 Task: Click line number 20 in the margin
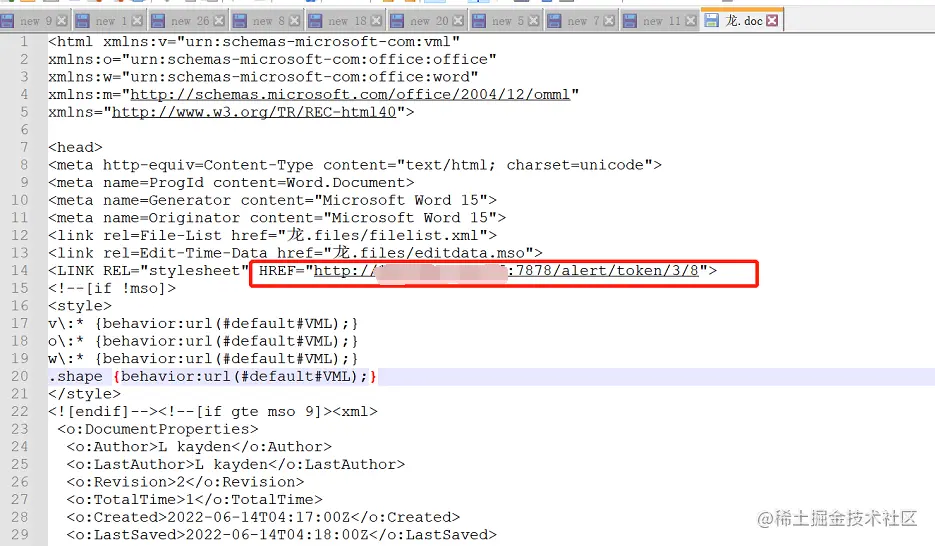(20, 376)
